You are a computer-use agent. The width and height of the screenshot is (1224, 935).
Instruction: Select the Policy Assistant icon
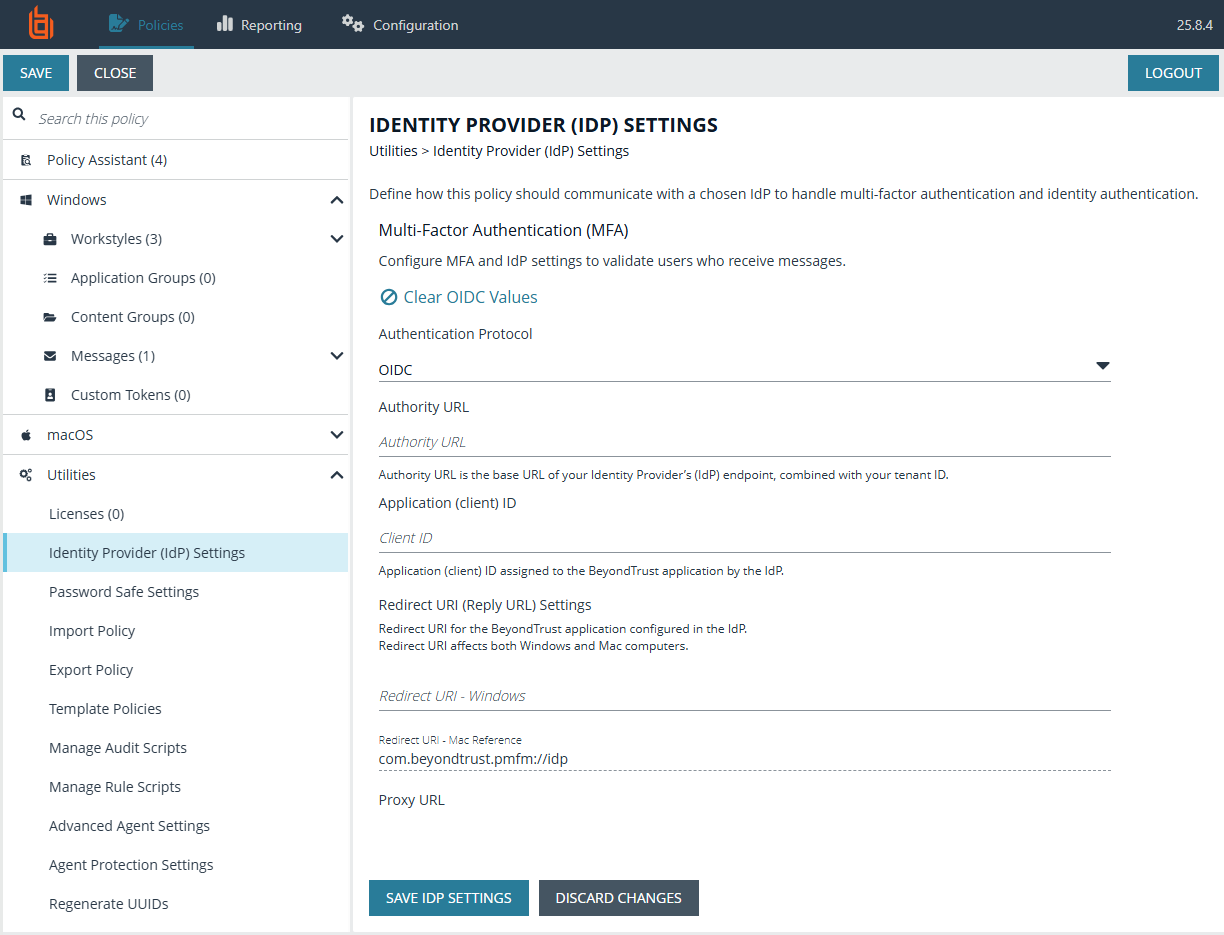tap(27, 159)
